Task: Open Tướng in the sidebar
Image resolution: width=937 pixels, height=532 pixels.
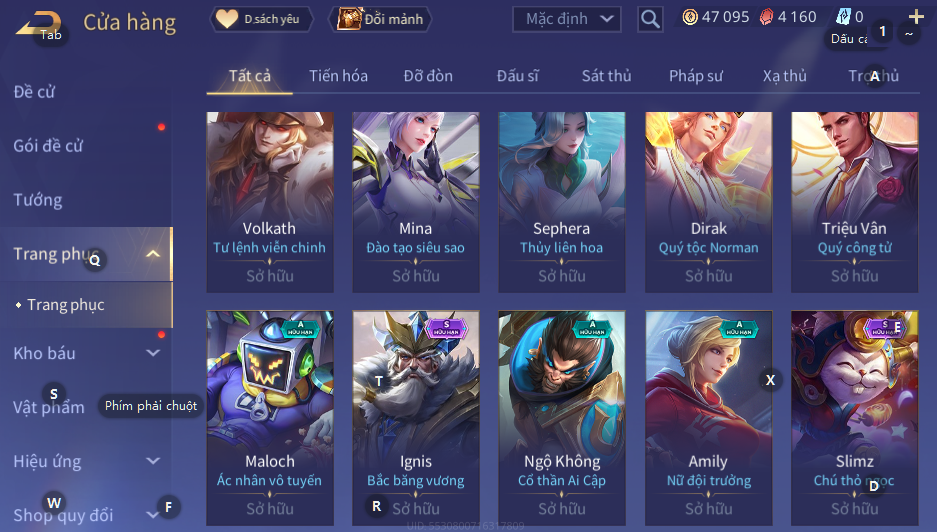Action: 38,200
